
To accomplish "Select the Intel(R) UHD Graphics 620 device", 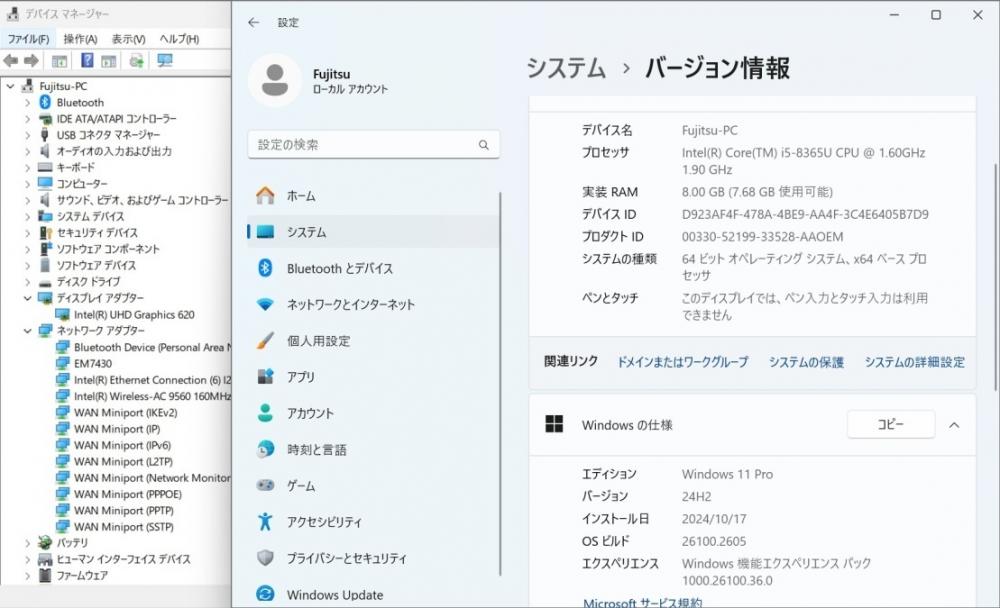I will (x=134, y=315).
